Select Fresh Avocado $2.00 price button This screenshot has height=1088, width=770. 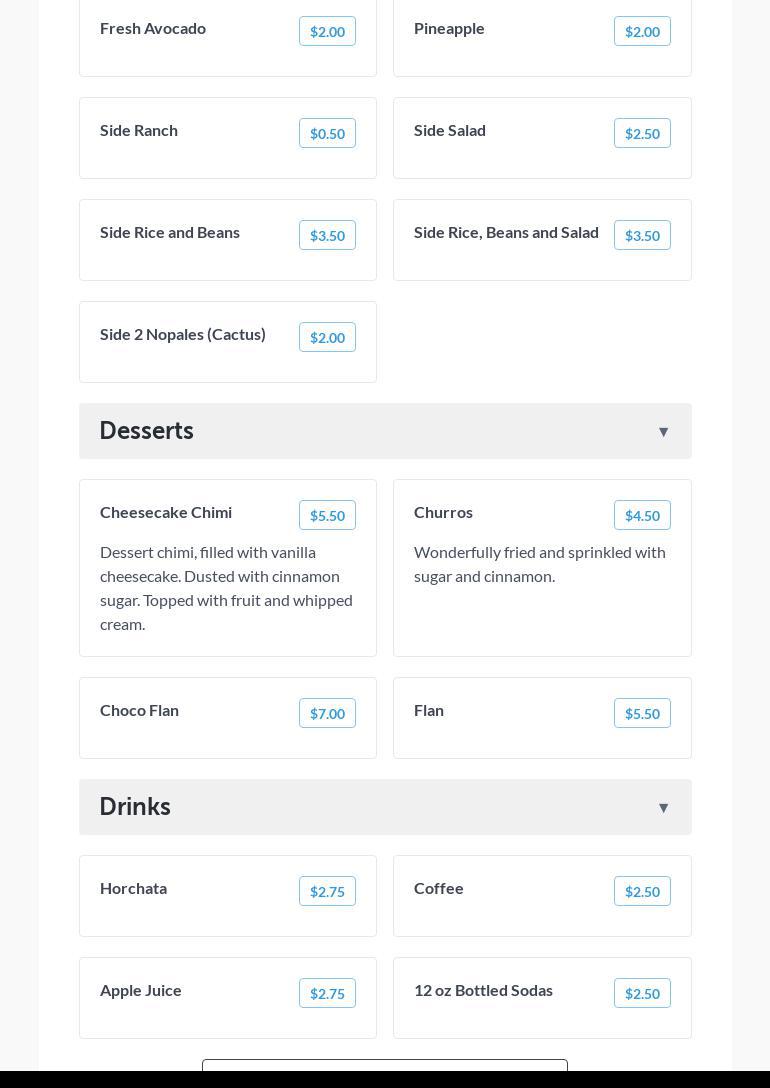click(x=327, y=32)
